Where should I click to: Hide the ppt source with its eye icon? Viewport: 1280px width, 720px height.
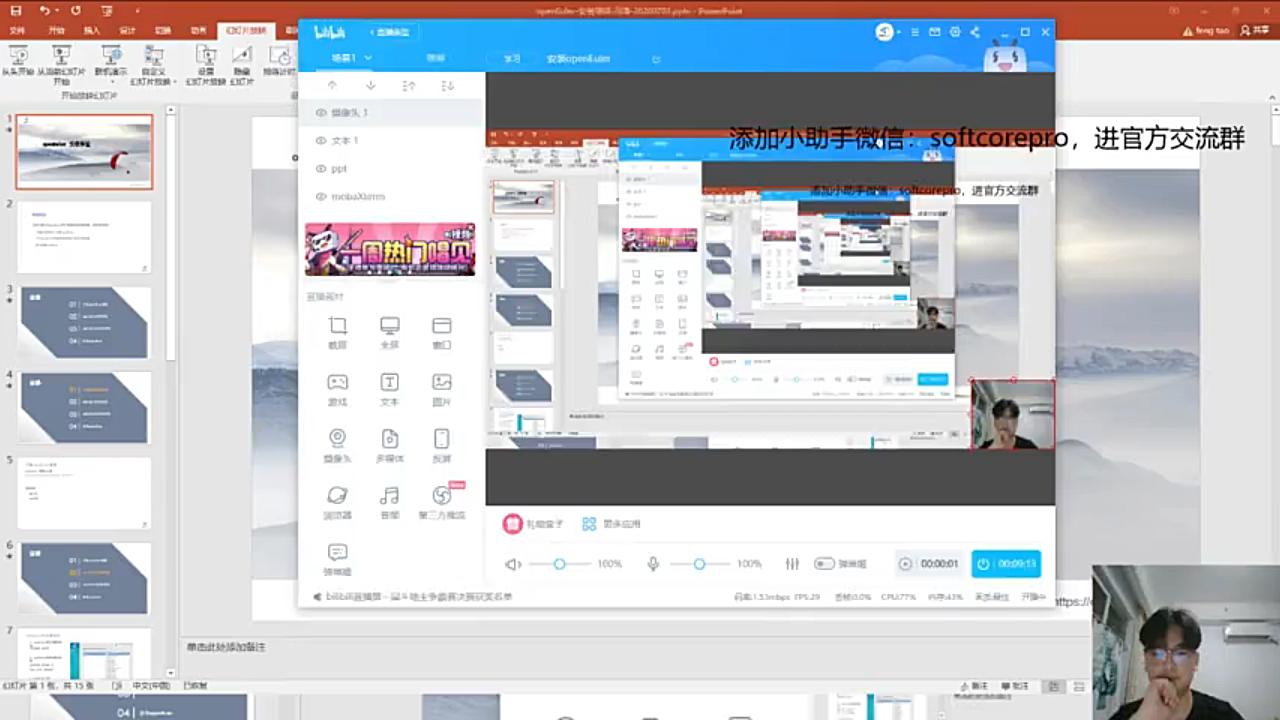[x=322, y=169]
